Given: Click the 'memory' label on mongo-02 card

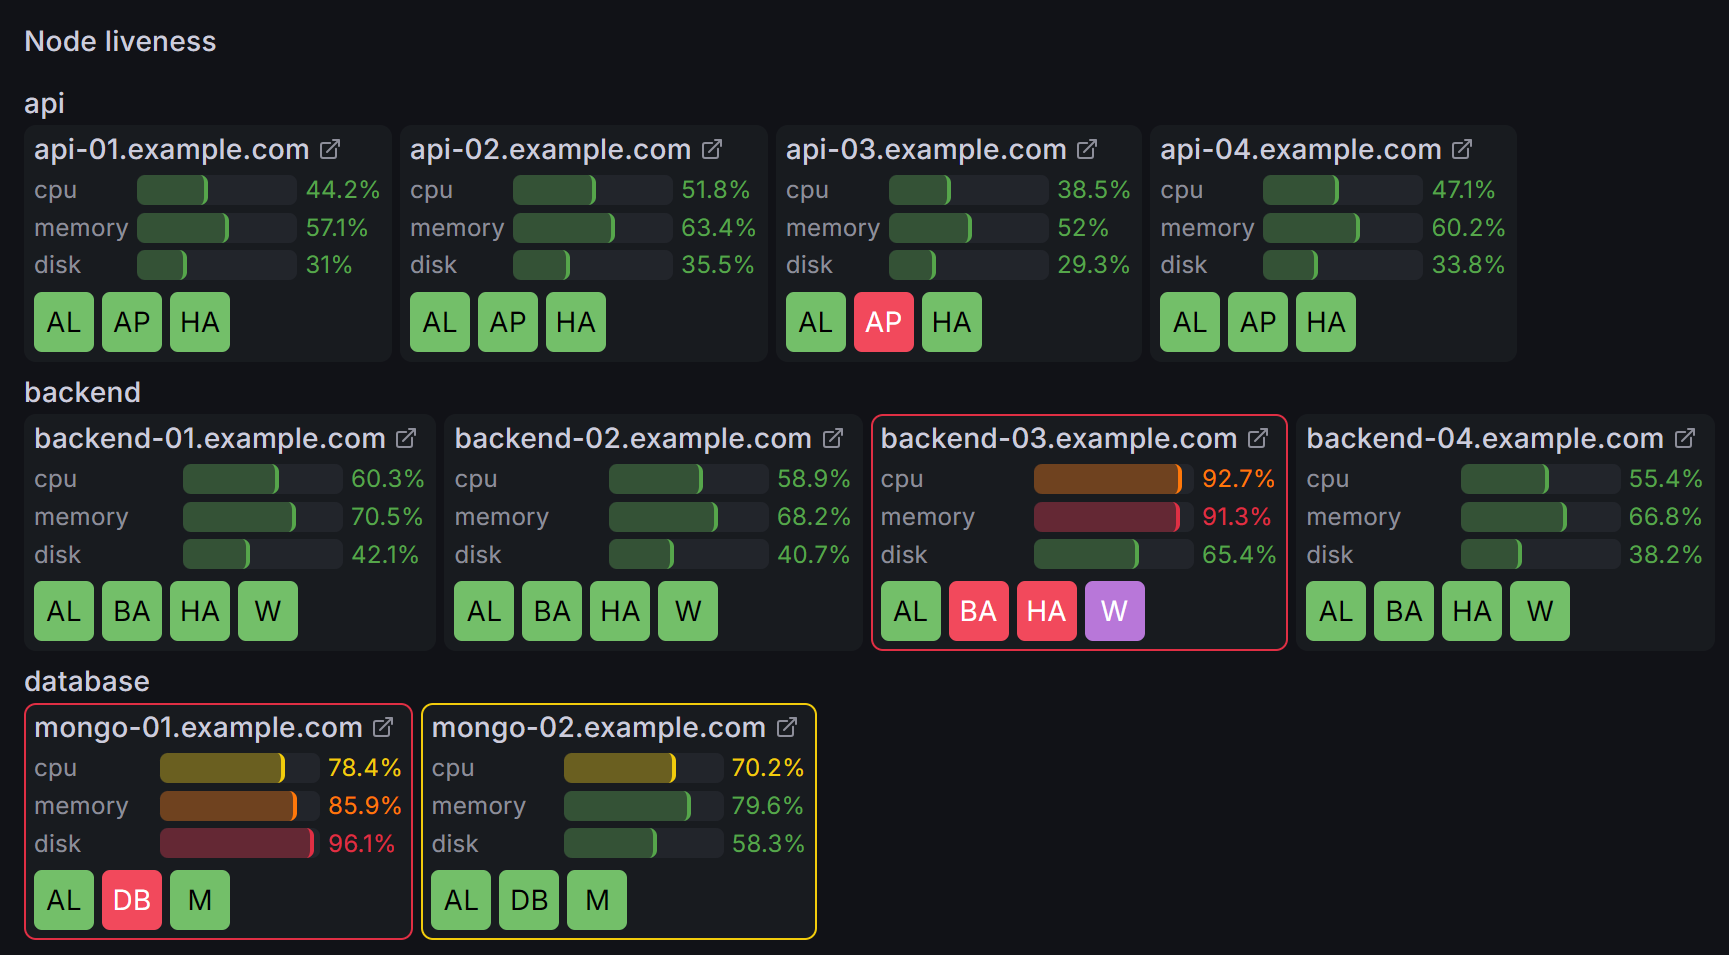Looking at the screenshot, I should coord(479,806).
